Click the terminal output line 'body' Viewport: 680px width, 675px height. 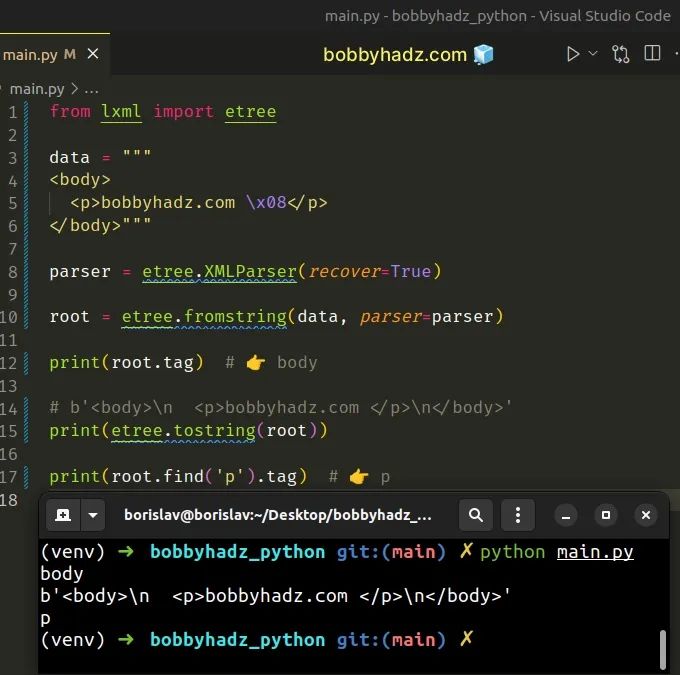[61, 574]
